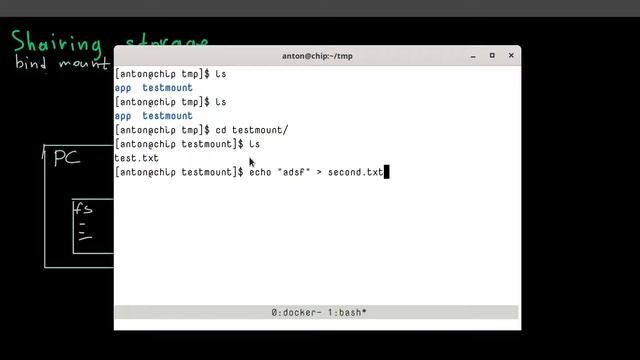Minimize the anton@chip terminal window
This screenshot has height=360, width=640.
[x=473, y=56]
